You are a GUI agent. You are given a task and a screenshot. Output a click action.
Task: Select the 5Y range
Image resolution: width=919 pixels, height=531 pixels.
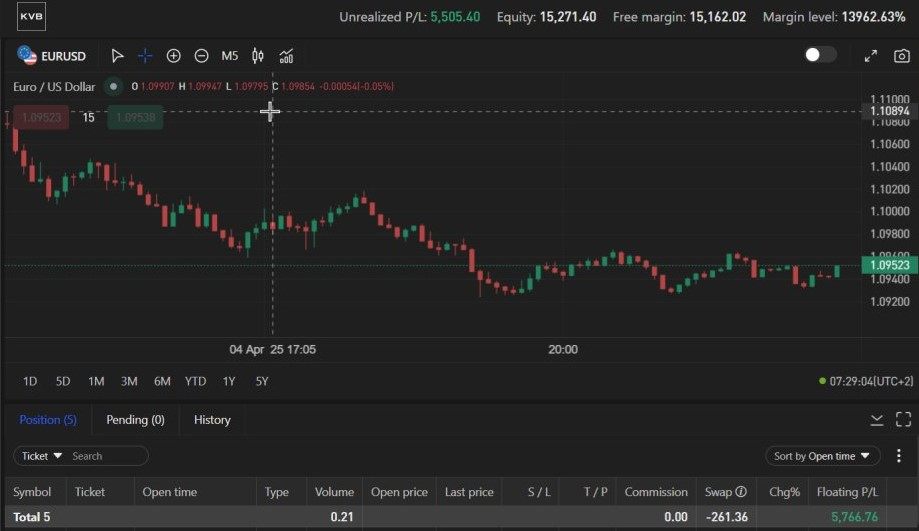(262, 382)
